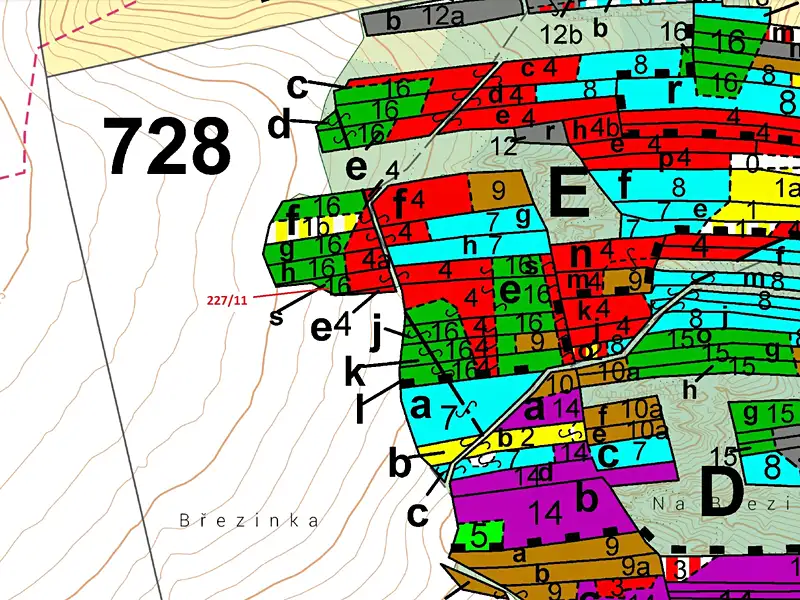Viewport: 800px width, 600px height.
Task: Select the "Březinka" place name label
Action: 249,520
